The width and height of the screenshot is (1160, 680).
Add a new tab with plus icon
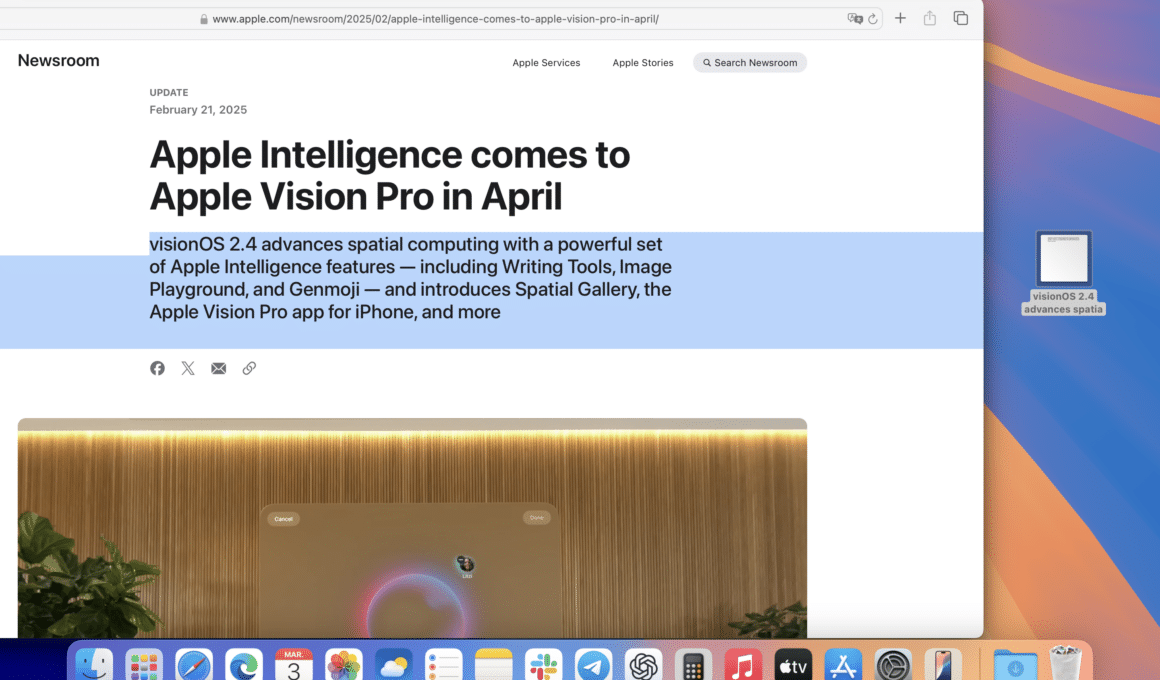coord(900,18)
